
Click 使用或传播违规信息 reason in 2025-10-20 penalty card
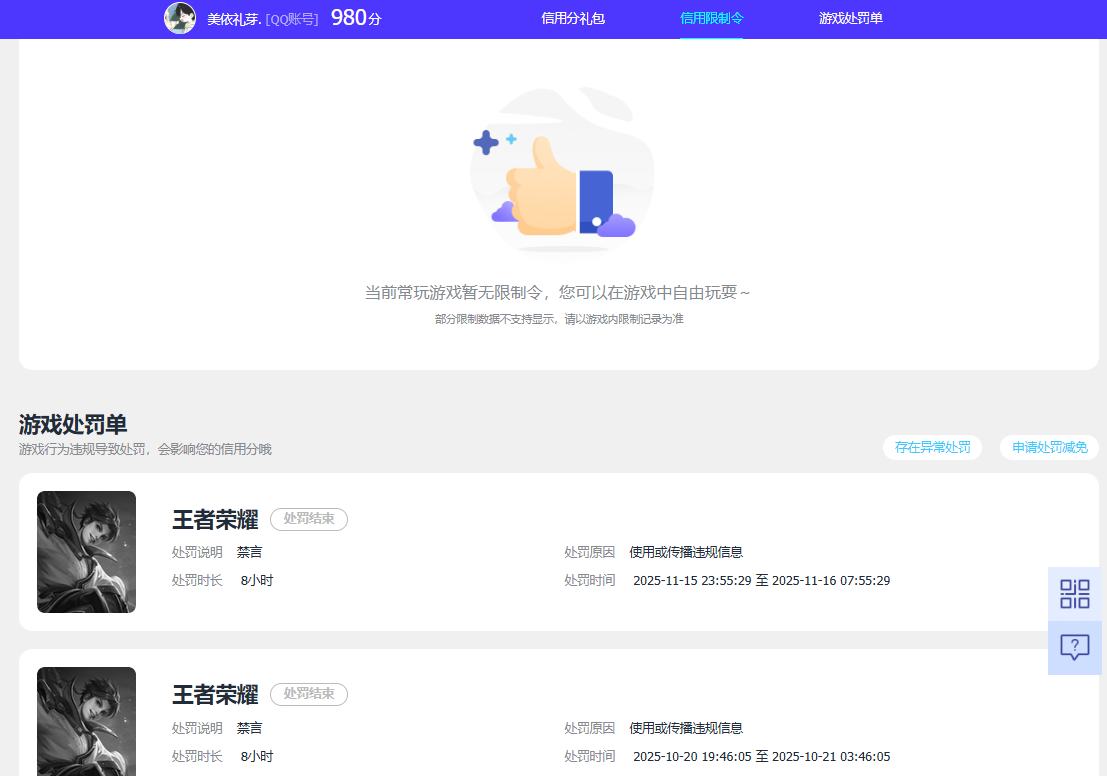click(686, 728)
